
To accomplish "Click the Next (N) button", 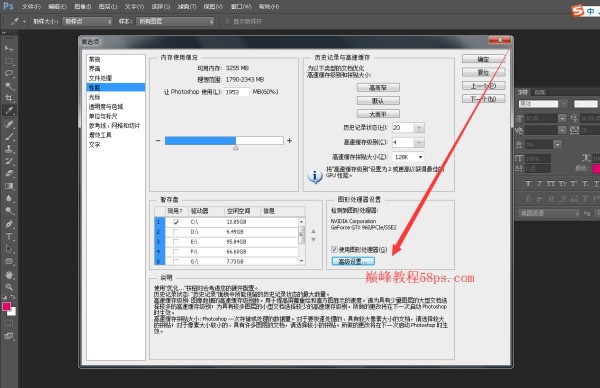I will point(483,99).
